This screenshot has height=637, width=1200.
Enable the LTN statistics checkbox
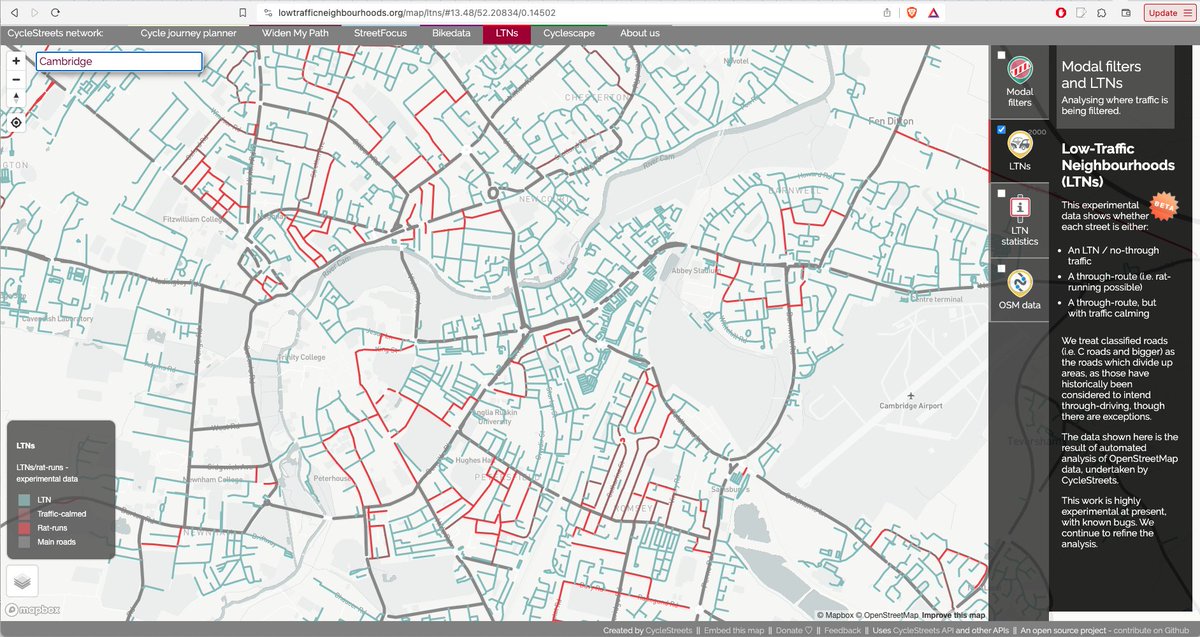(1001, 193)
